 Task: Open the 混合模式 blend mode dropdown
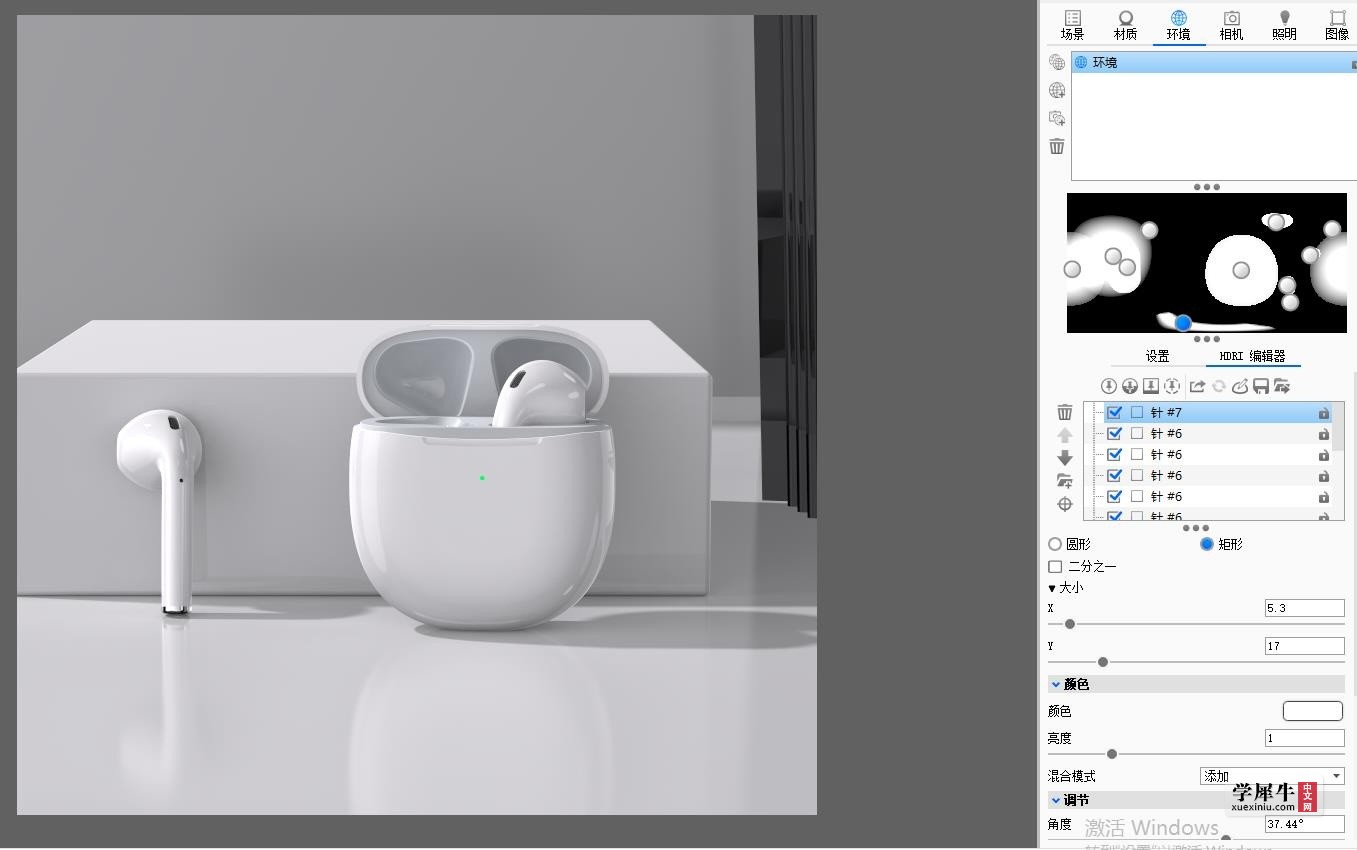tap(1272, 776)
